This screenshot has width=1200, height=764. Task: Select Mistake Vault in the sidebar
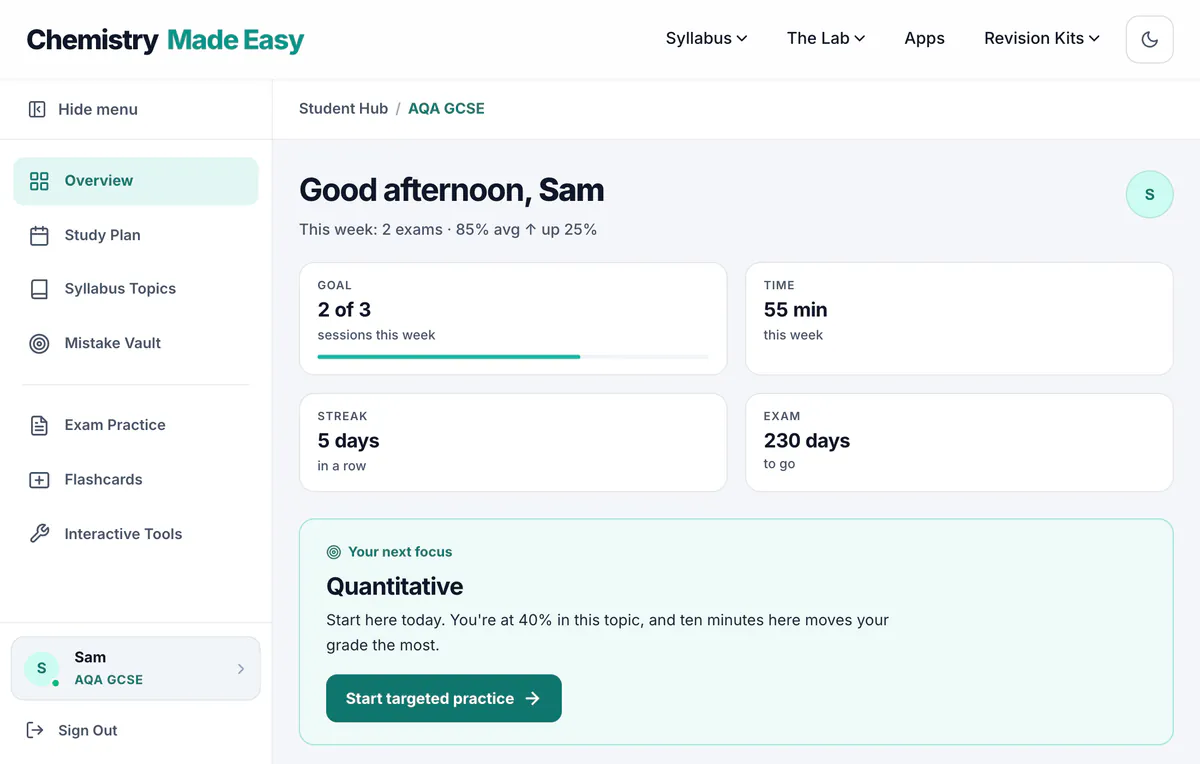136,343
